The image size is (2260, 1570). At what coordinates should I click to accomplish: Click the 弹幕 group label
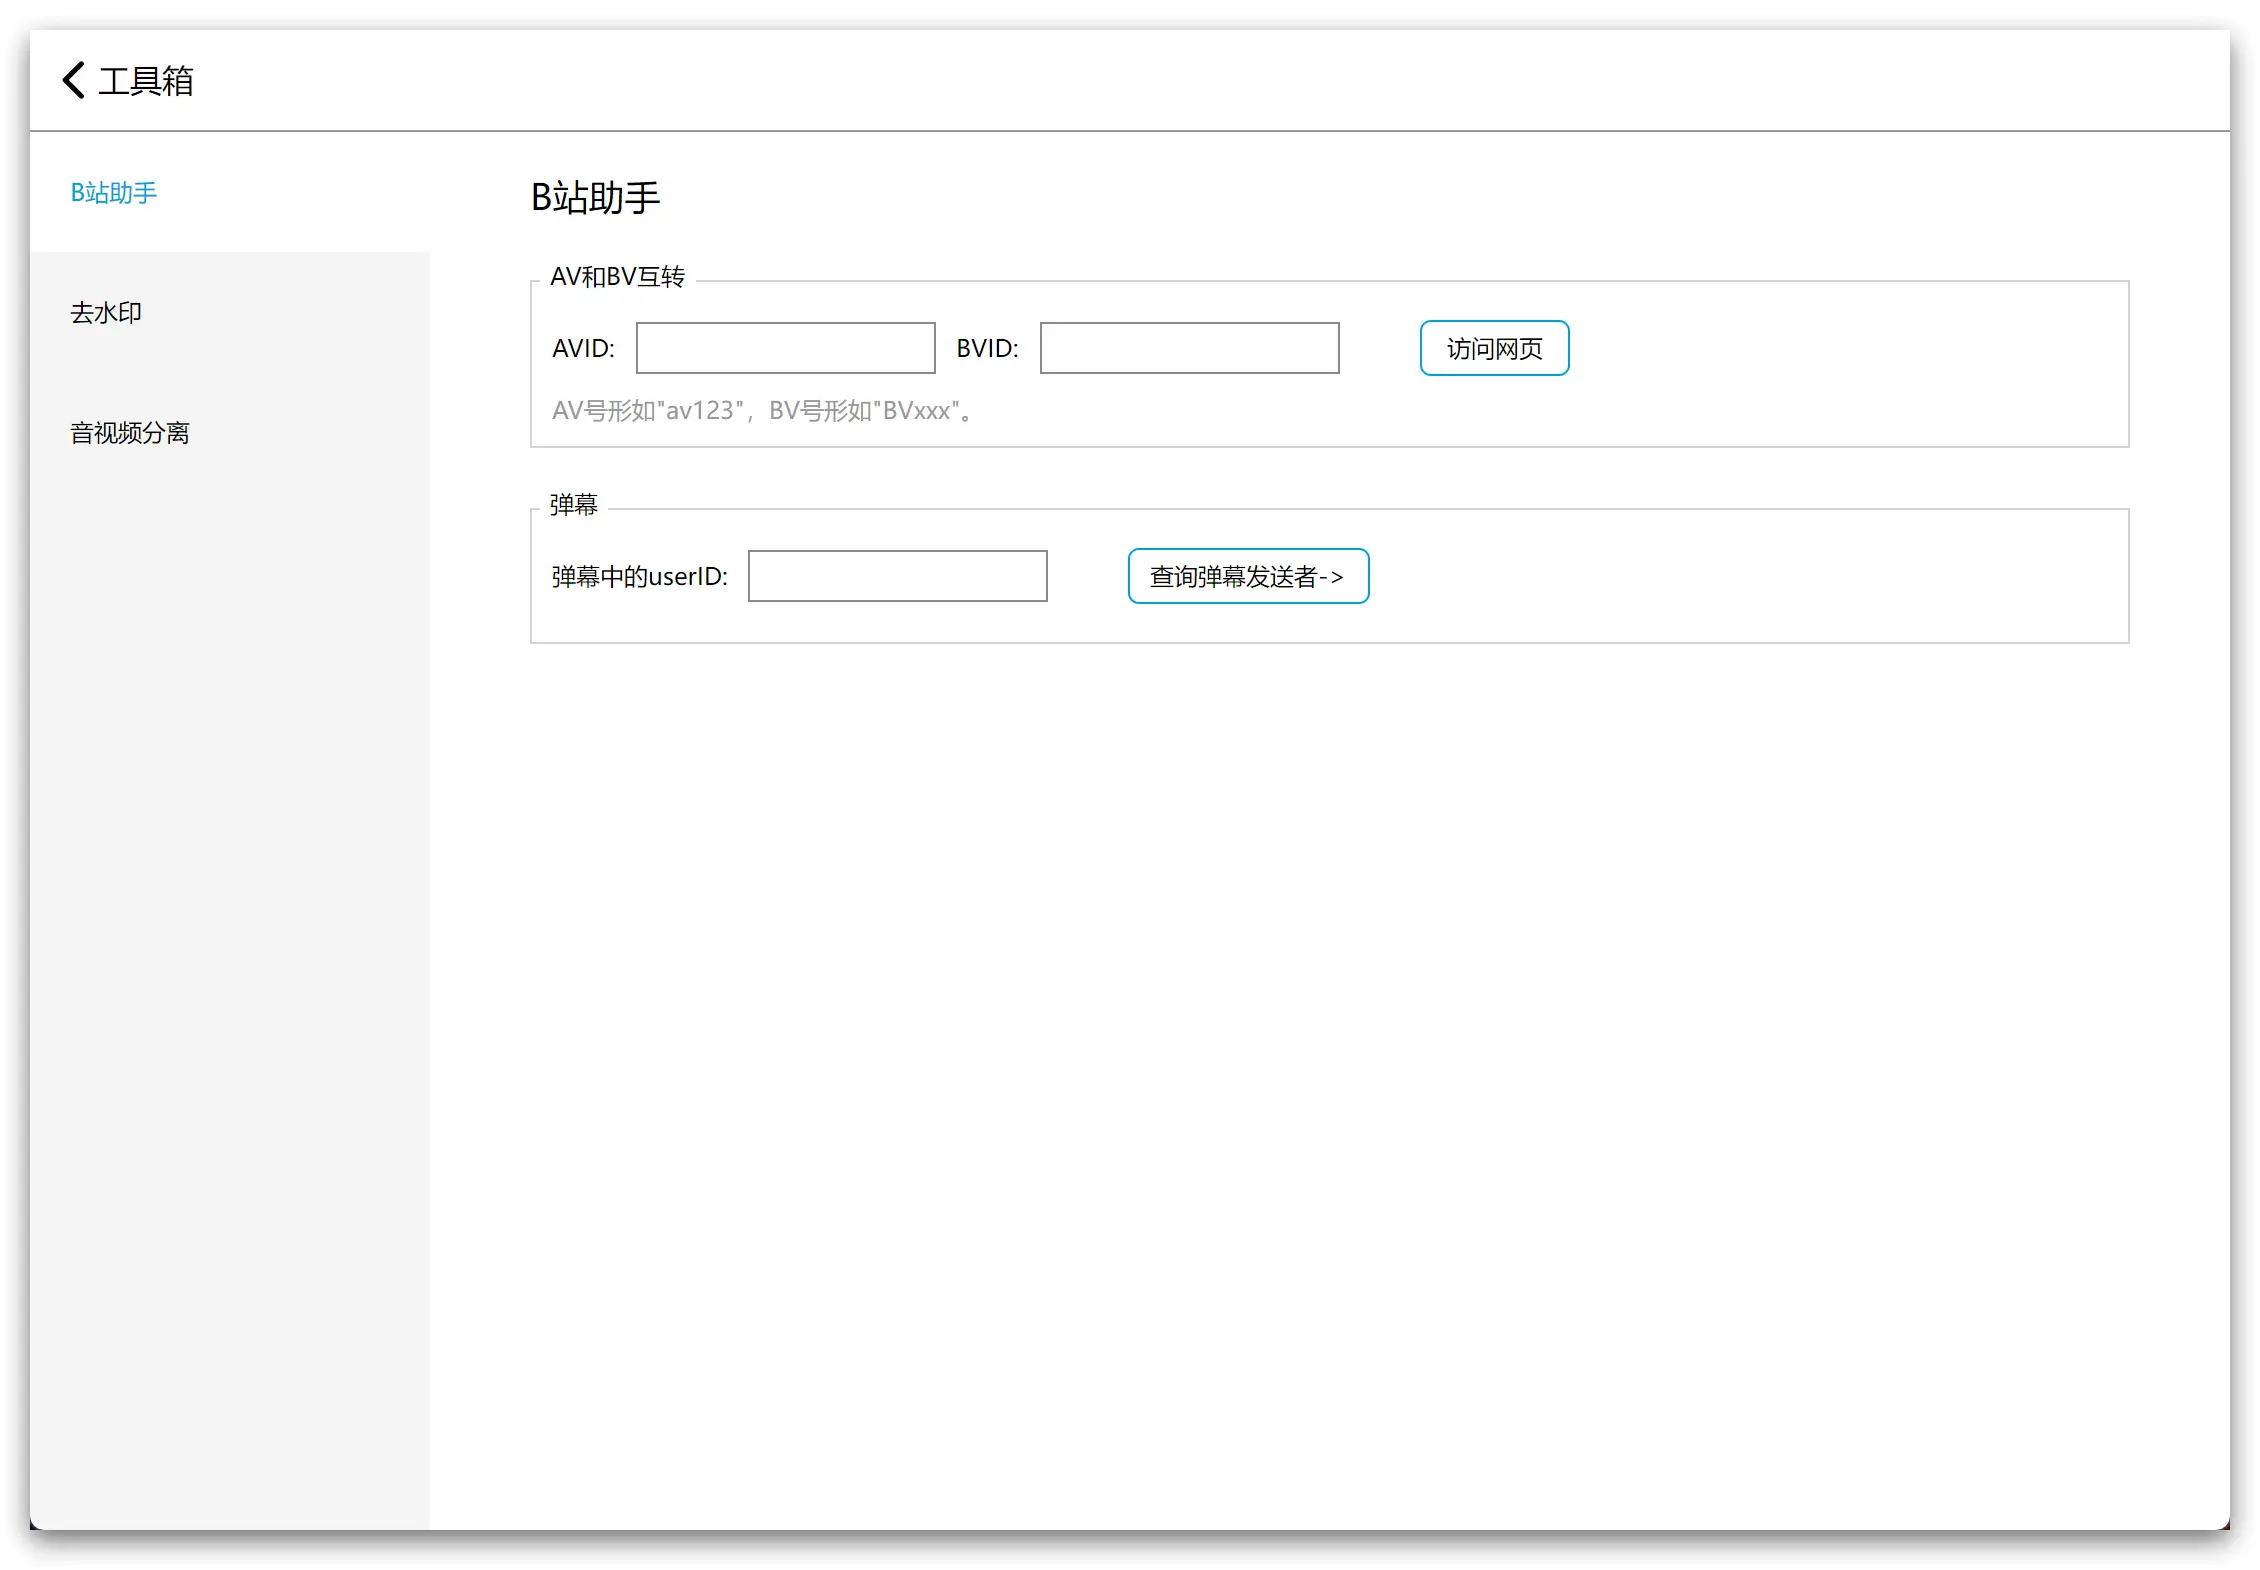tap(573, 505)
